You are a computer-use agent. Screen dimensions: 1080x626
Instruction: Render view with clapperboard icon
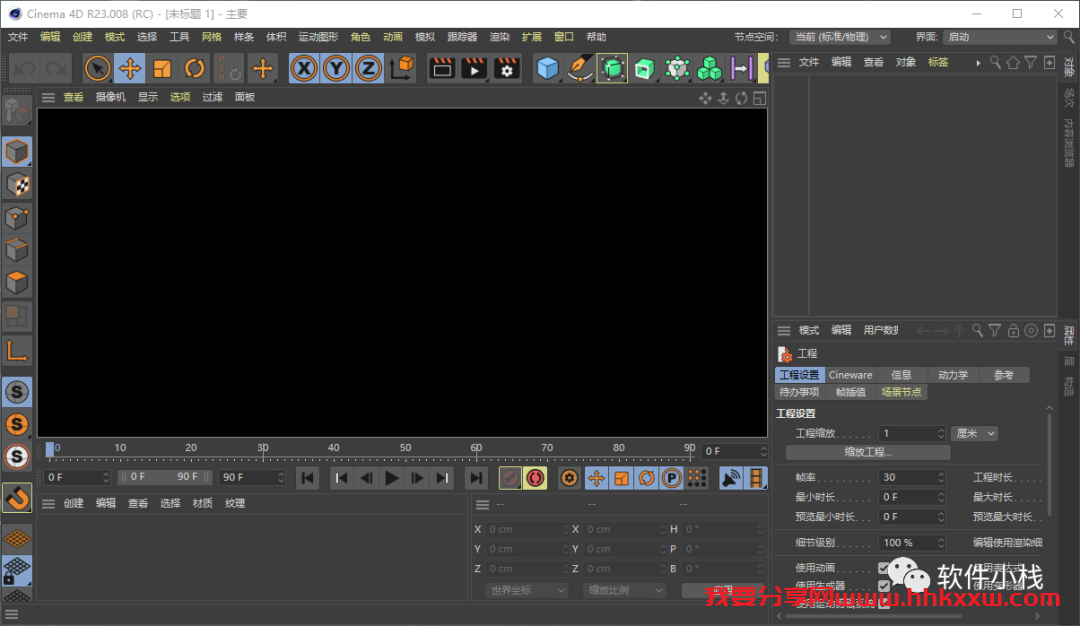(x=442, y=68)
